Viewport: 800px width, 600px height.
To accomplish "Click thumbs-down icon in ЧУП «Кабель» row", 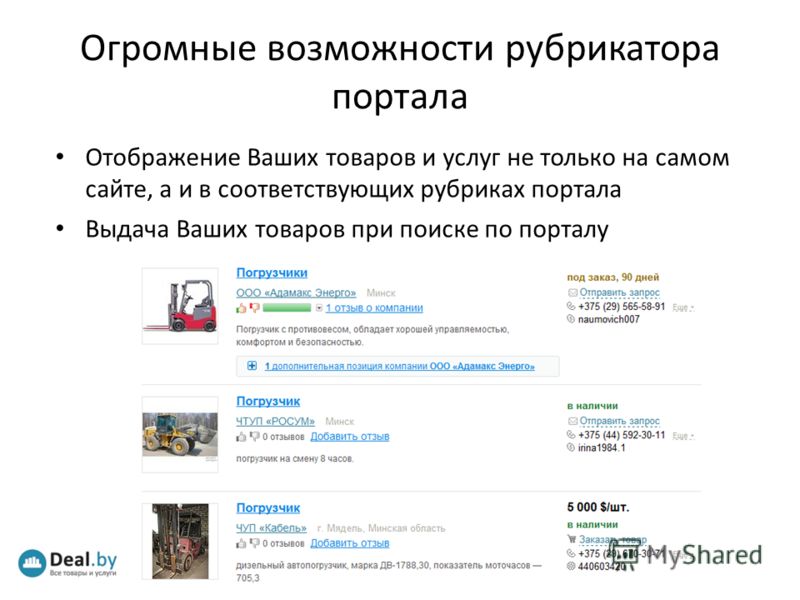I will coord(254,543).
